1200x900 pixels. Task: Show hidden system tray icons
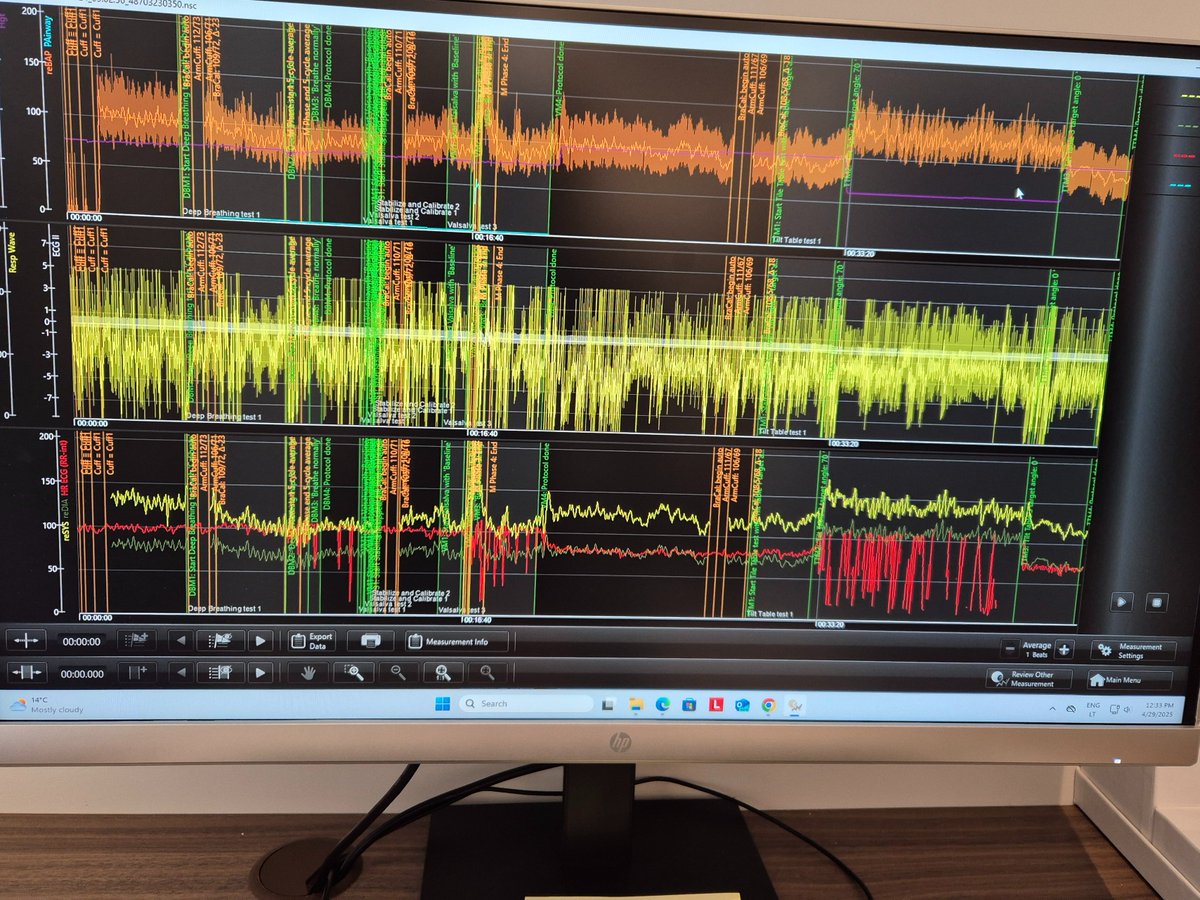coord(1052,708)
